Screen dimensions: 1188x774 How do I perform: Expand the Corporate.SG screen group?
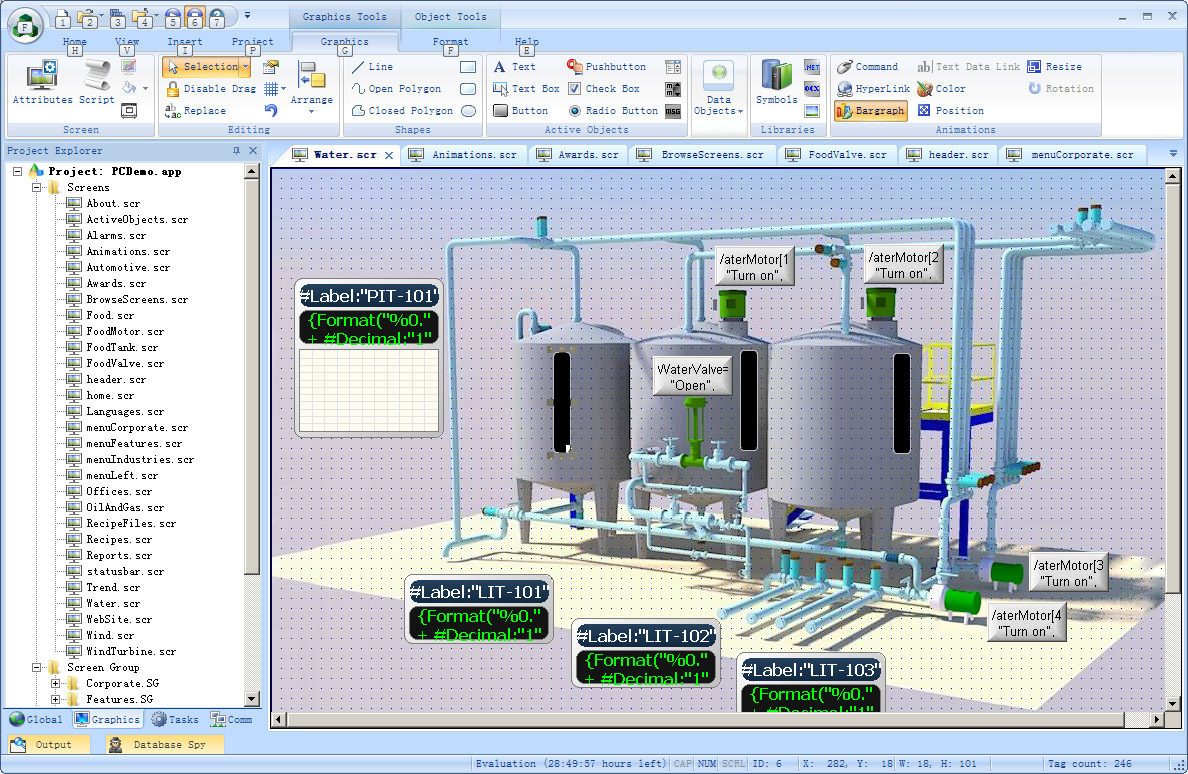57,684
